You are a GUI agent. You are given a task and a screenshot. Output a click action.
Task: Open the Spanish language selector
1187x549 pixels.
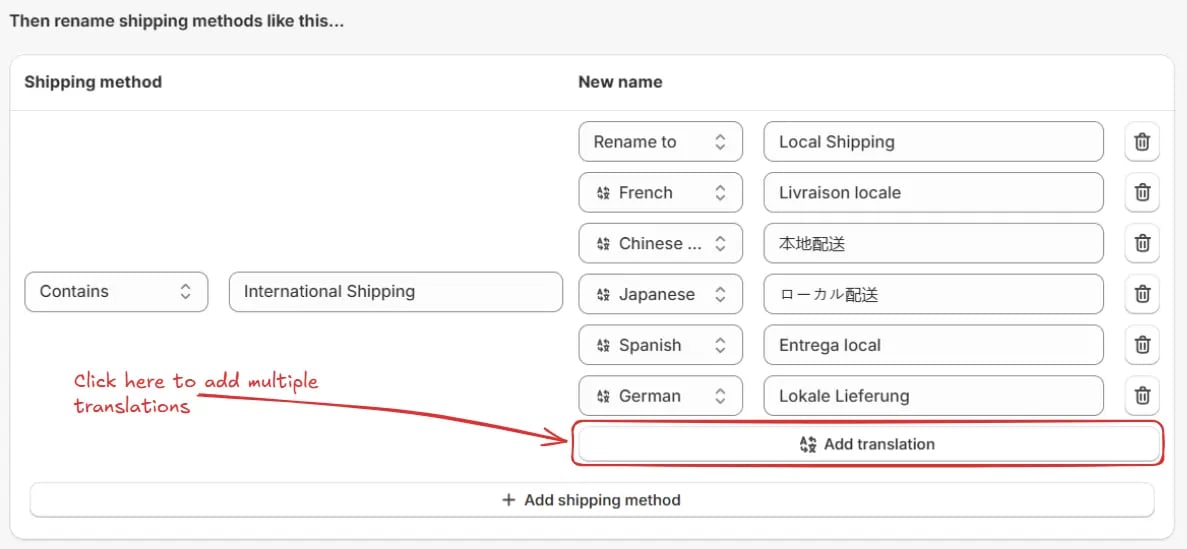tap(660, 345)
